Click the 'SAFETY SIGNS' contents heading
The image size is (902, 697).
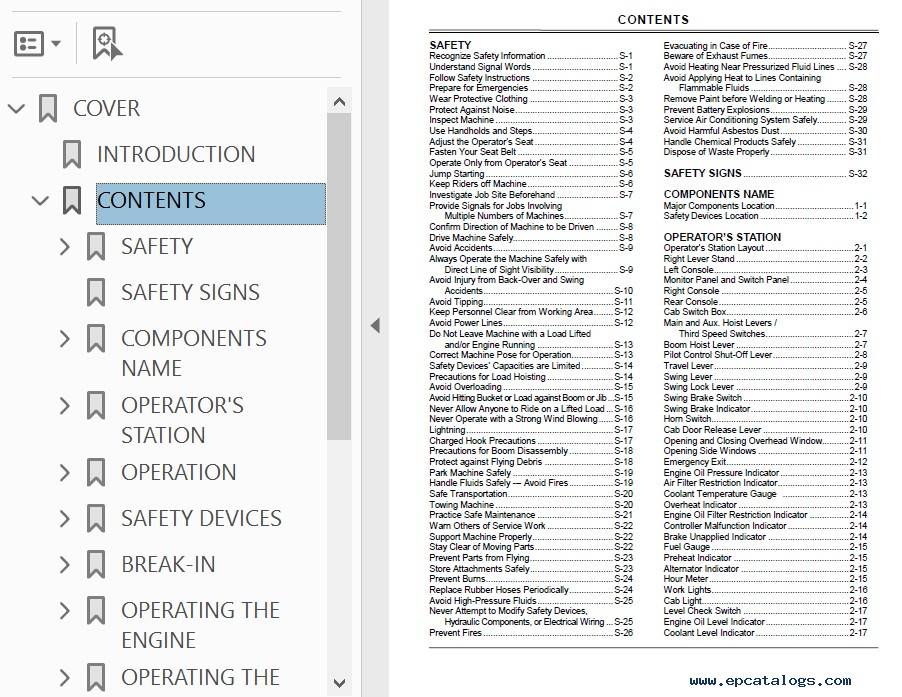(765, 173)
